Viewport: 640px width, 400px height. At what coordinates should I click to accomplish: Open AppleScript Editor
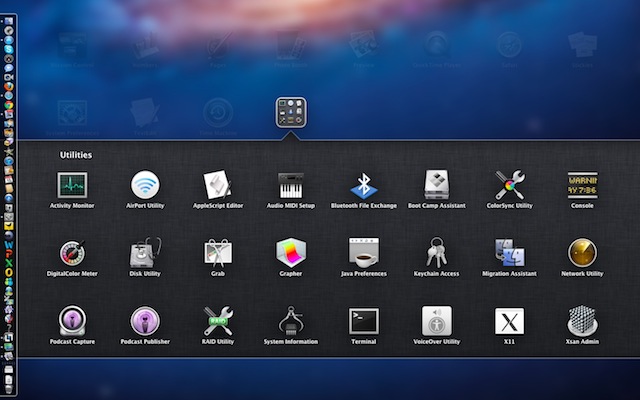click(x=218, y=185)
